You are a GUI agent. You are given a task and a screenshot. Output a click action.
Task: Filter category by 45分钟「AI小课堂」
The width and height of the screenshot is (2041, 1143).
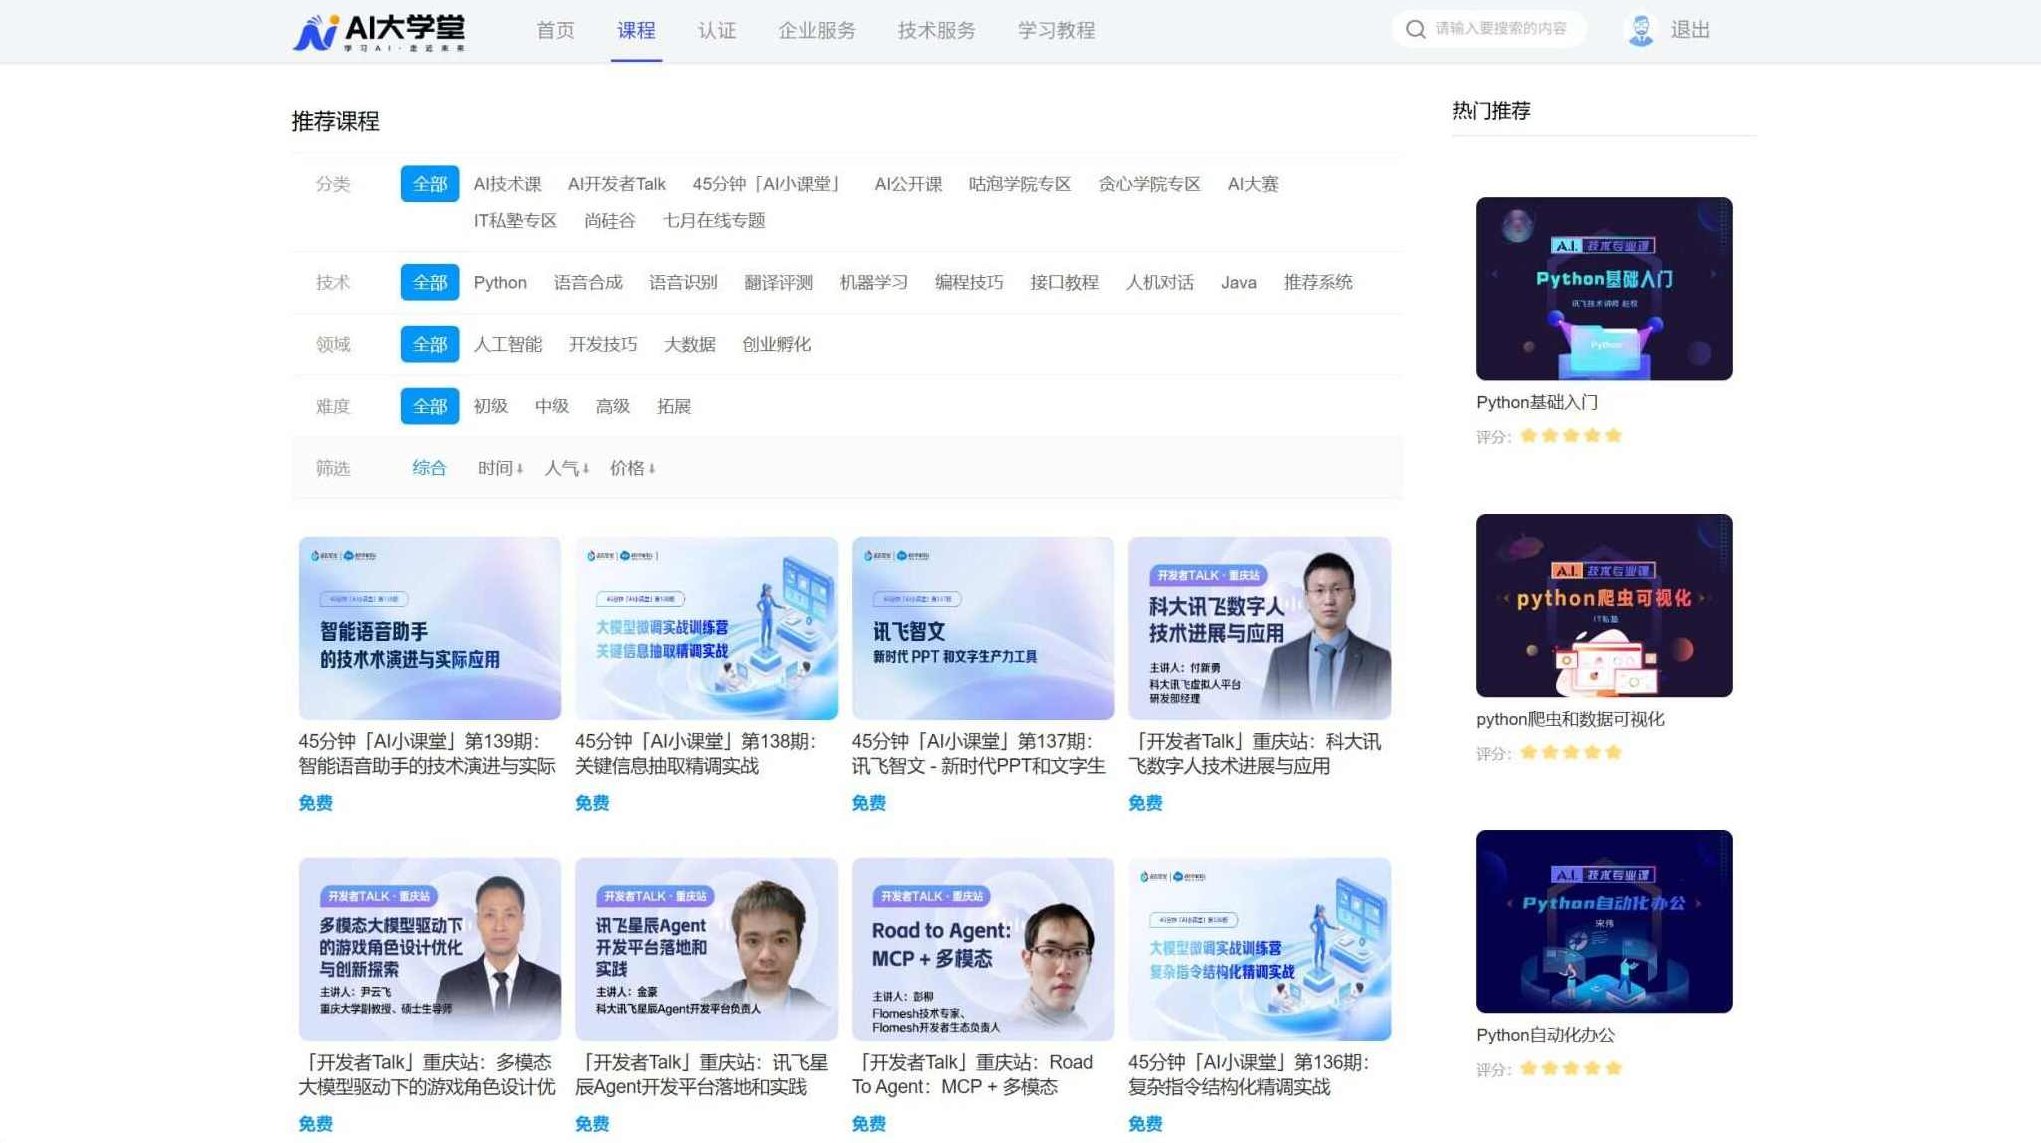tap(769, 184)
